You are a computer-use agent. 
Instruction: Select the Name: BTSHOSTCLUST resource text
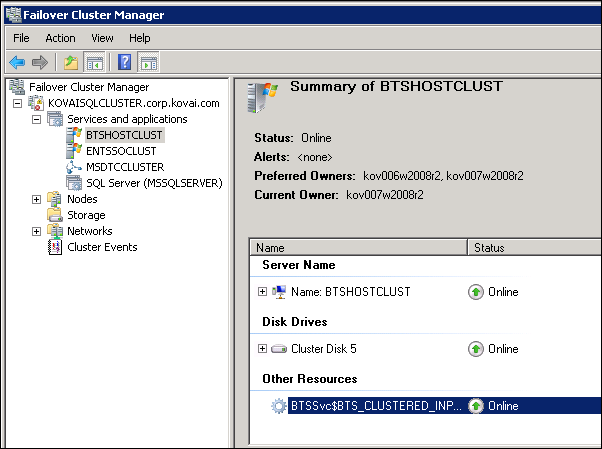coord(351,292)
